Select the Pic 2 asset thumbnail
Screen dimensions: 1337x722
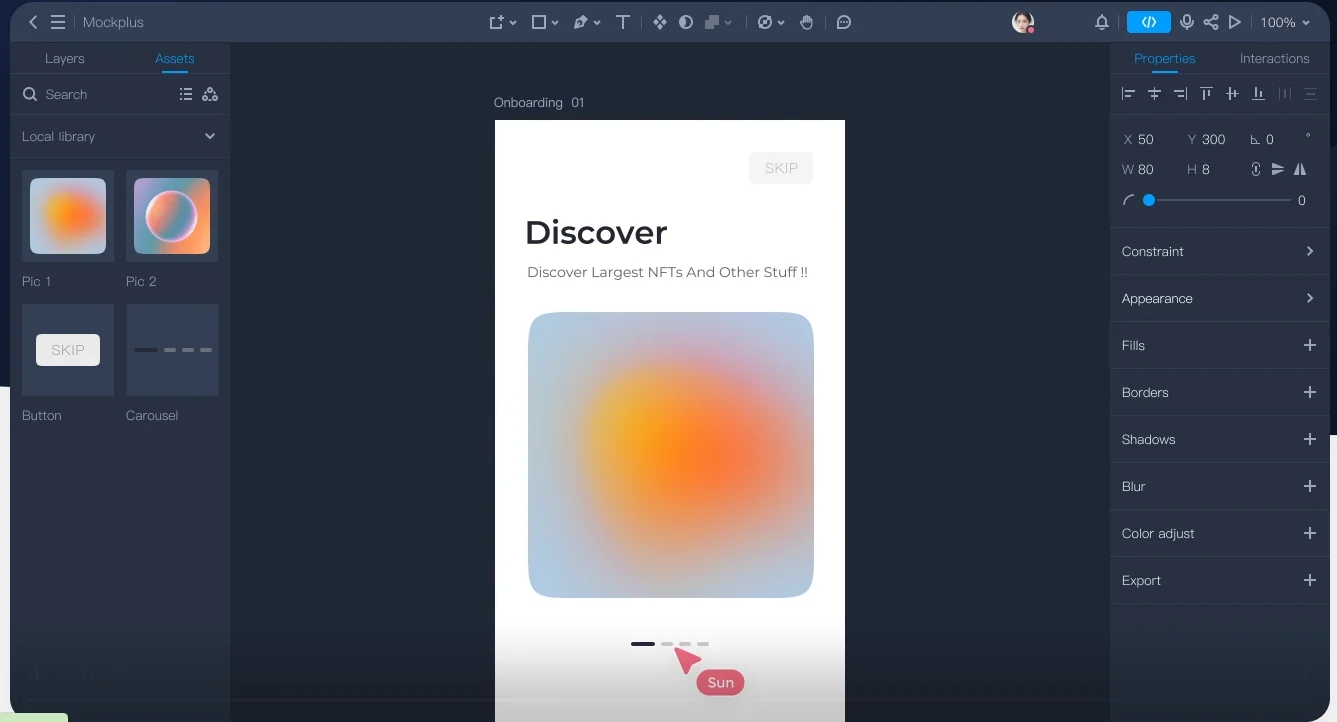tap(171, 215)
